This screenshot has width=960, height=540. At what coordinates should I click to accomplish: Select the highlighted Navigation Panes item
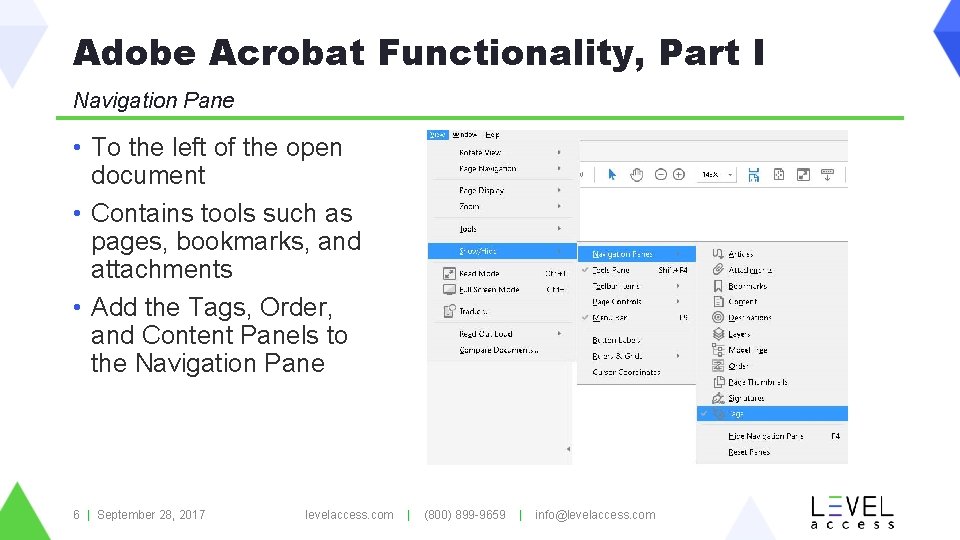tap(637, 253)
